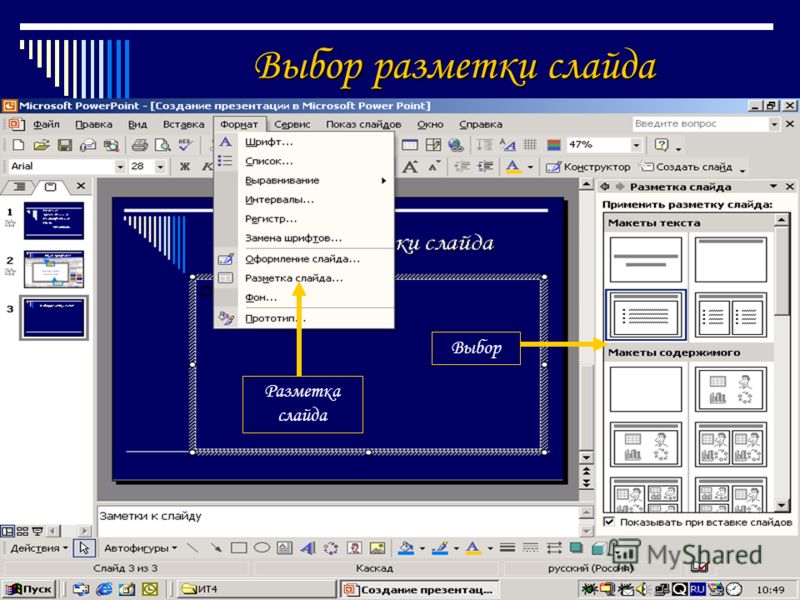The width and height of the screenshot is (800, 600).
Task: Click the Insert Picture icon
Action: pyautogui.click(x=377, y=548)
